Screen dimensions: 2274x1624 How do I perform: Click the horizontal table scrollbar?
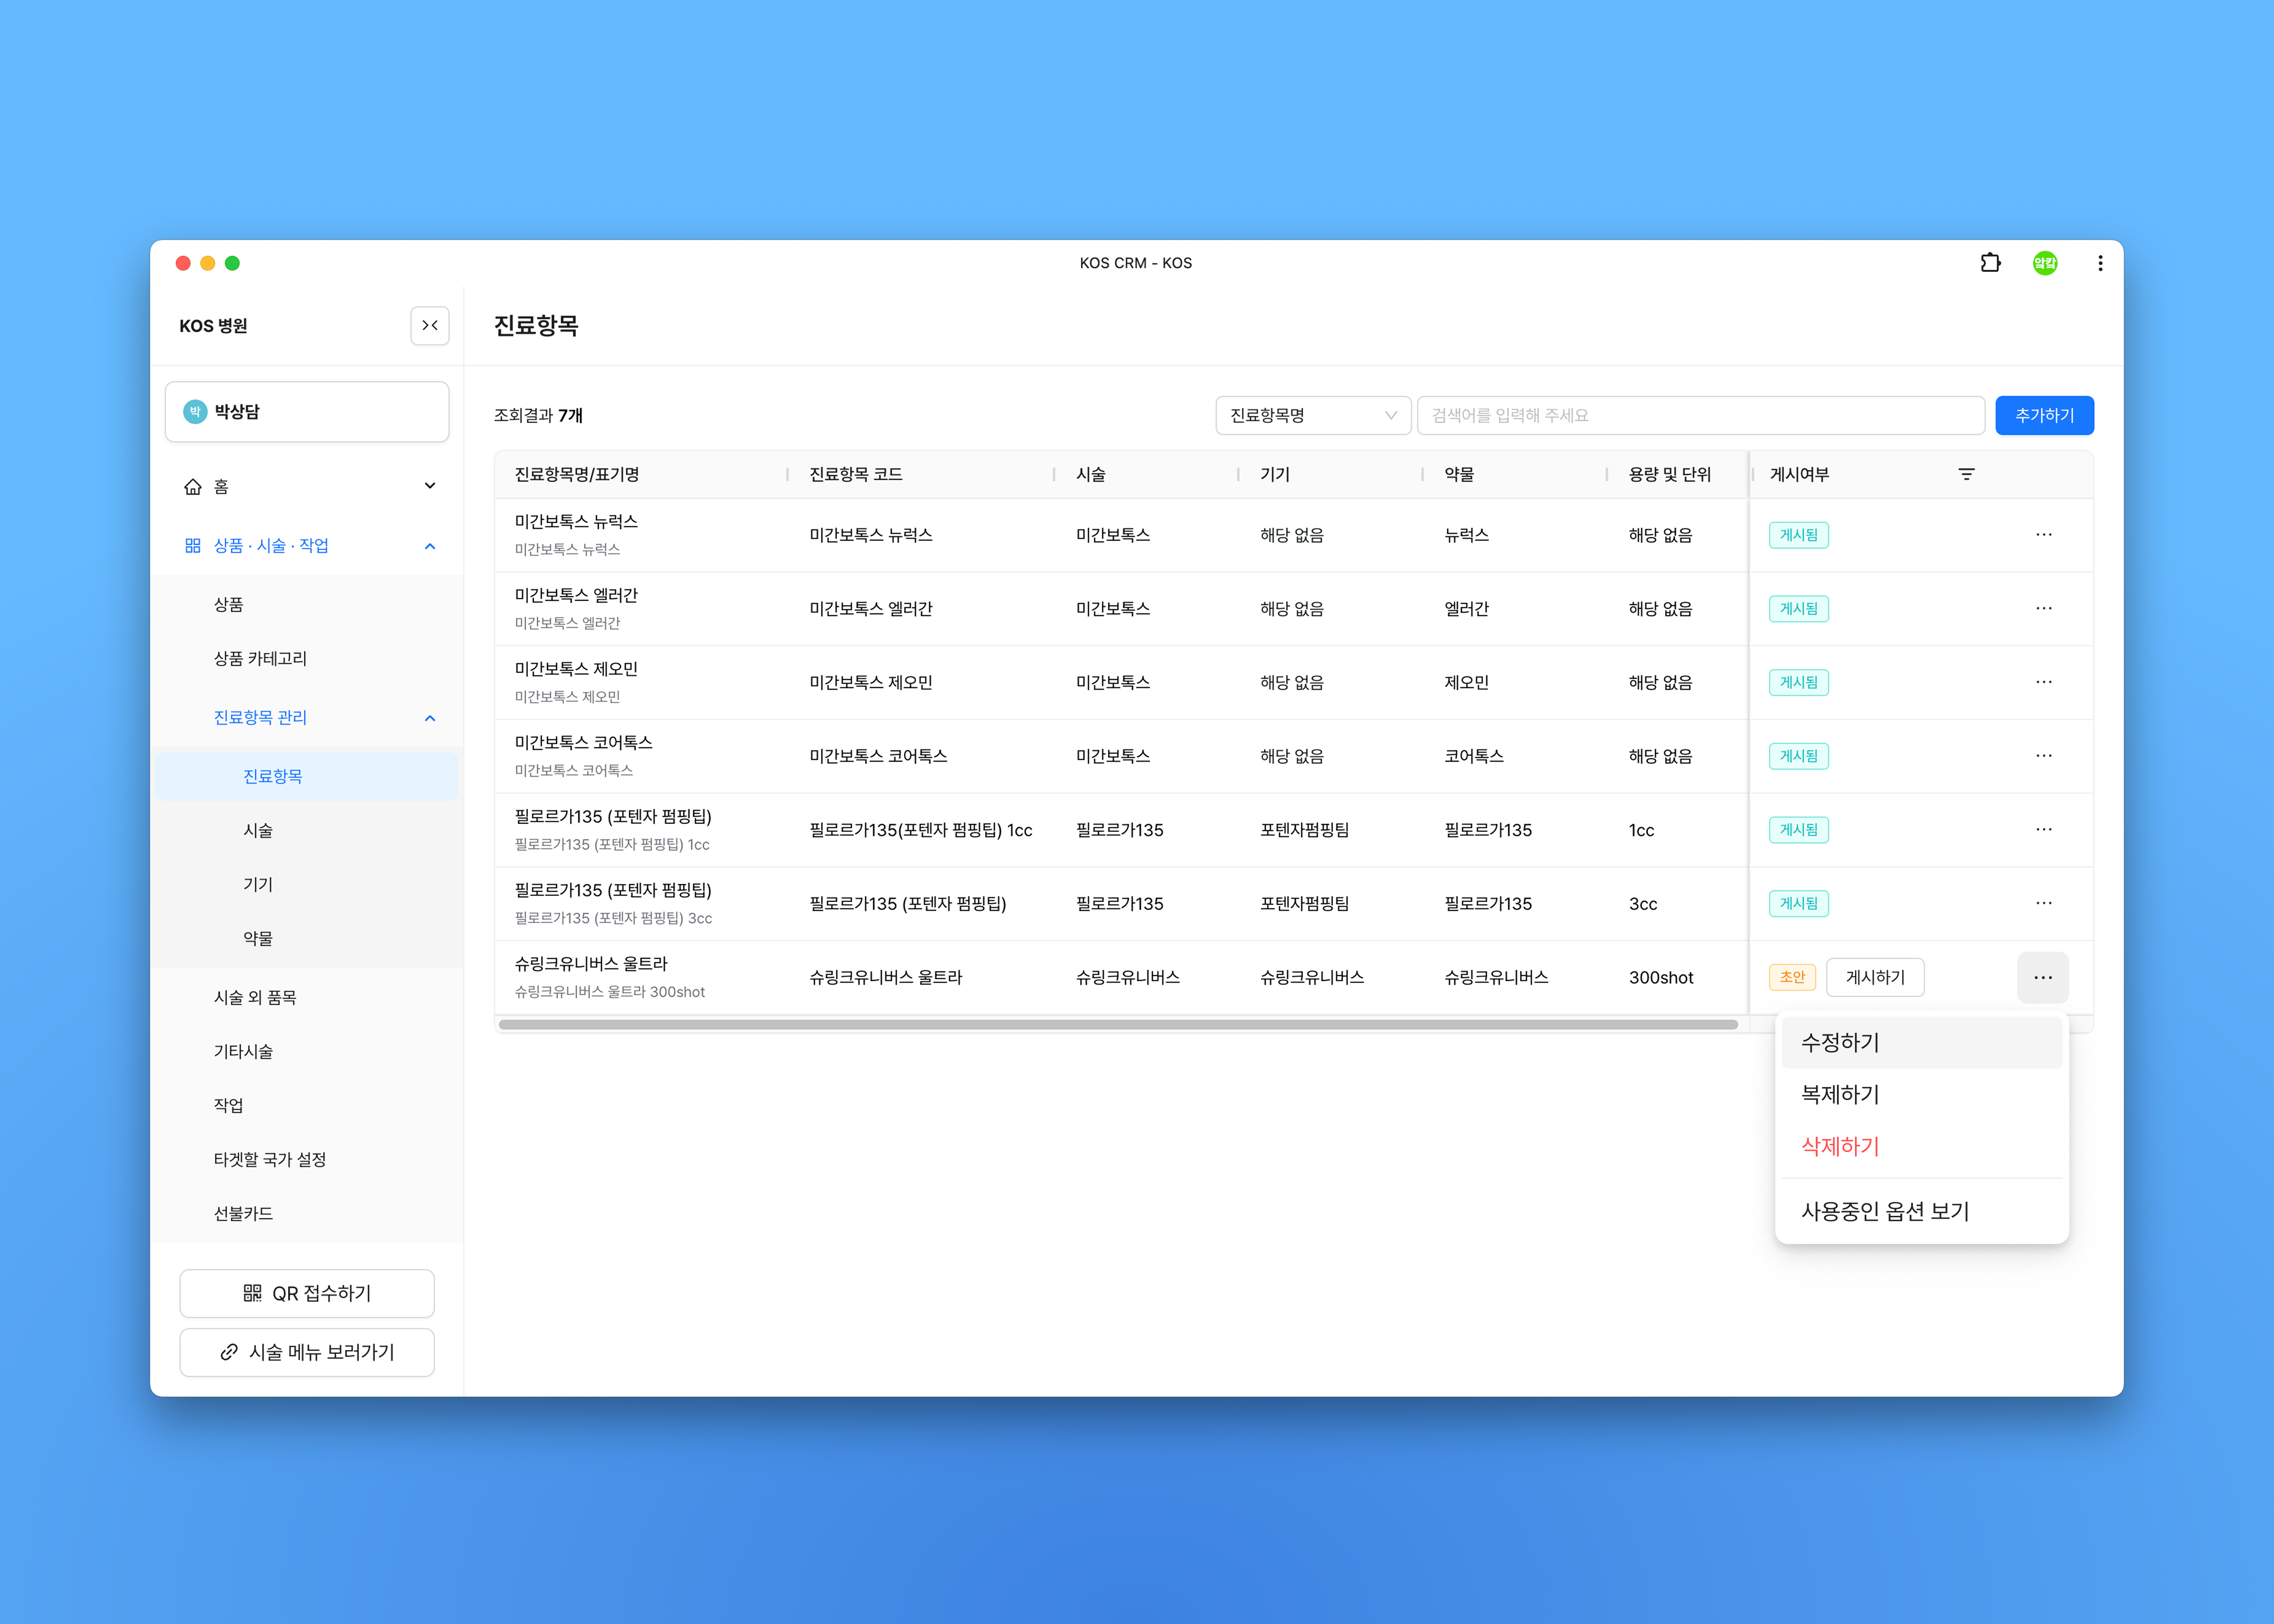coord(1117,1024)
